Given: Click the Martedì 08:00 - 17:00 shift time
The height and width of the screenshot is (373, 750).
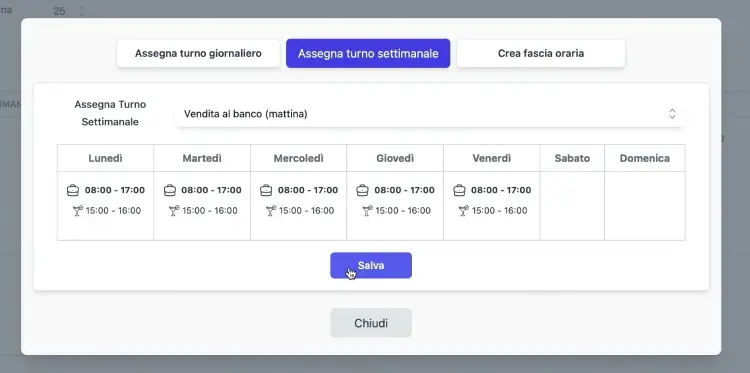Looking at the screenshot, I should pos(211,190).
